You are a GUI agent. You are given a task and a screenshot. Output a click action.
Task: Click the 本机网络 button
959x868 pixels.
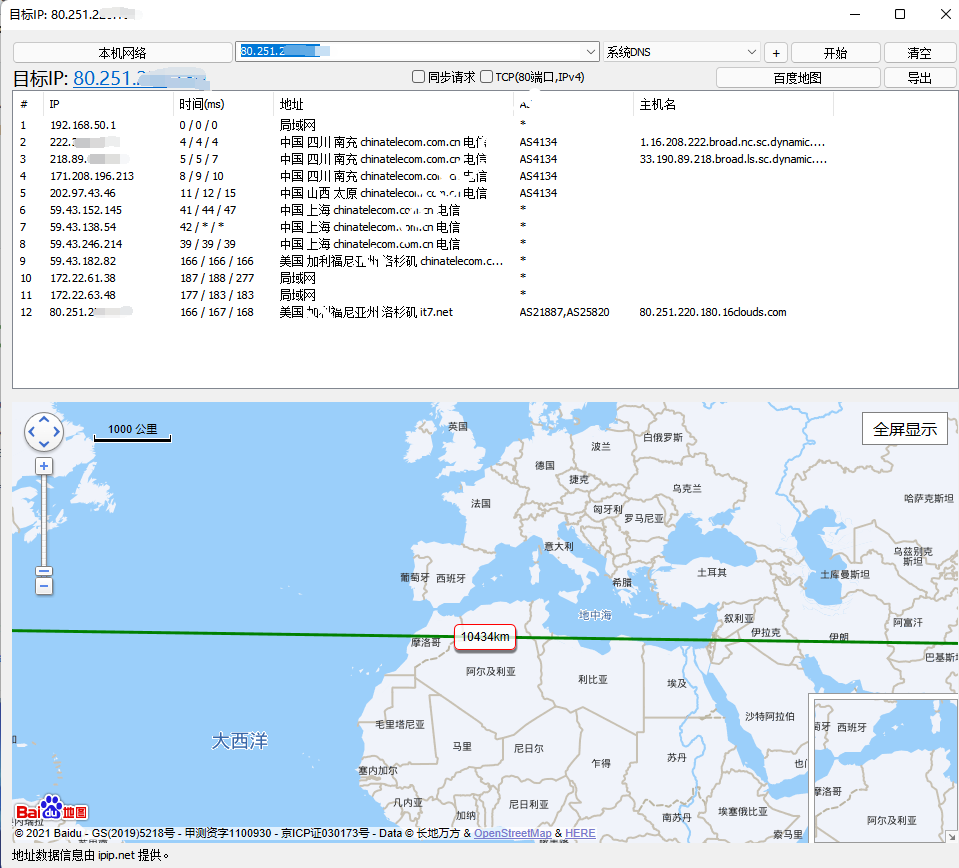click(121, 52)
